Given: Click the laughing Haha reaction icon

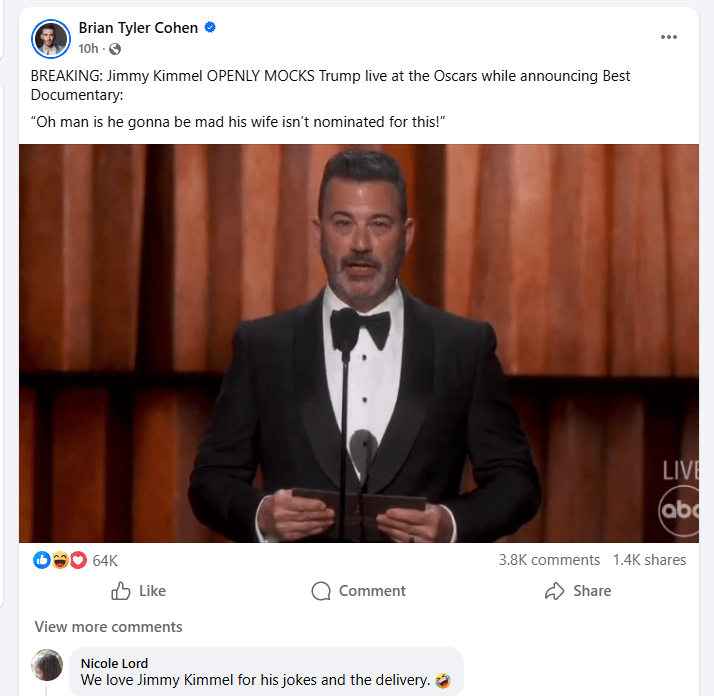Looking at the screenshot, I should pos(60,560).
